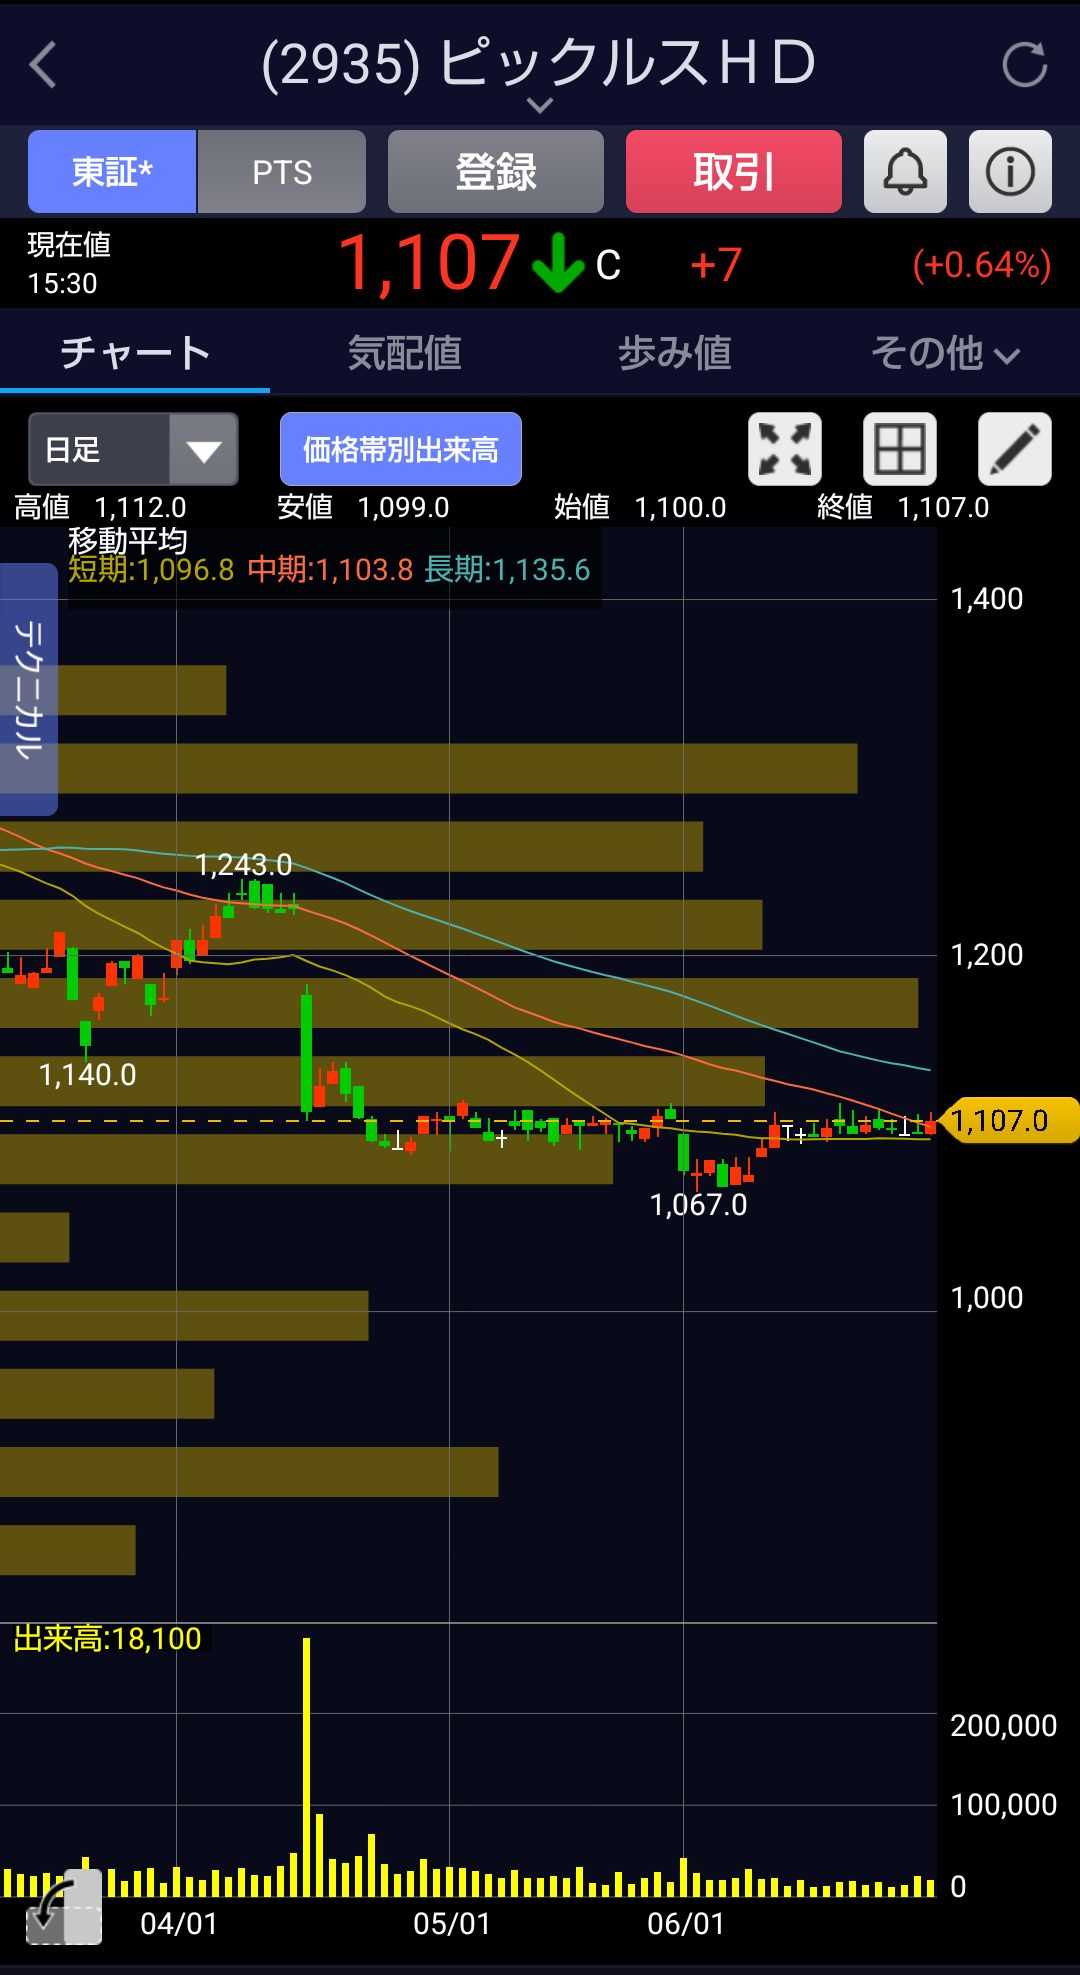Tap the 1,067.0 low price label

point(698,1205)
